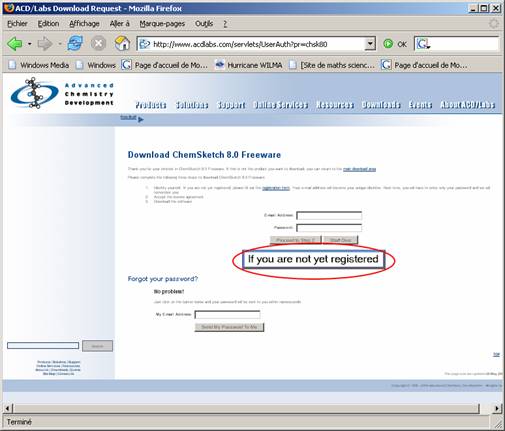
Task: Open first Page d'accueil de Mo... bookmark
Action: click(x=165, y=65)
